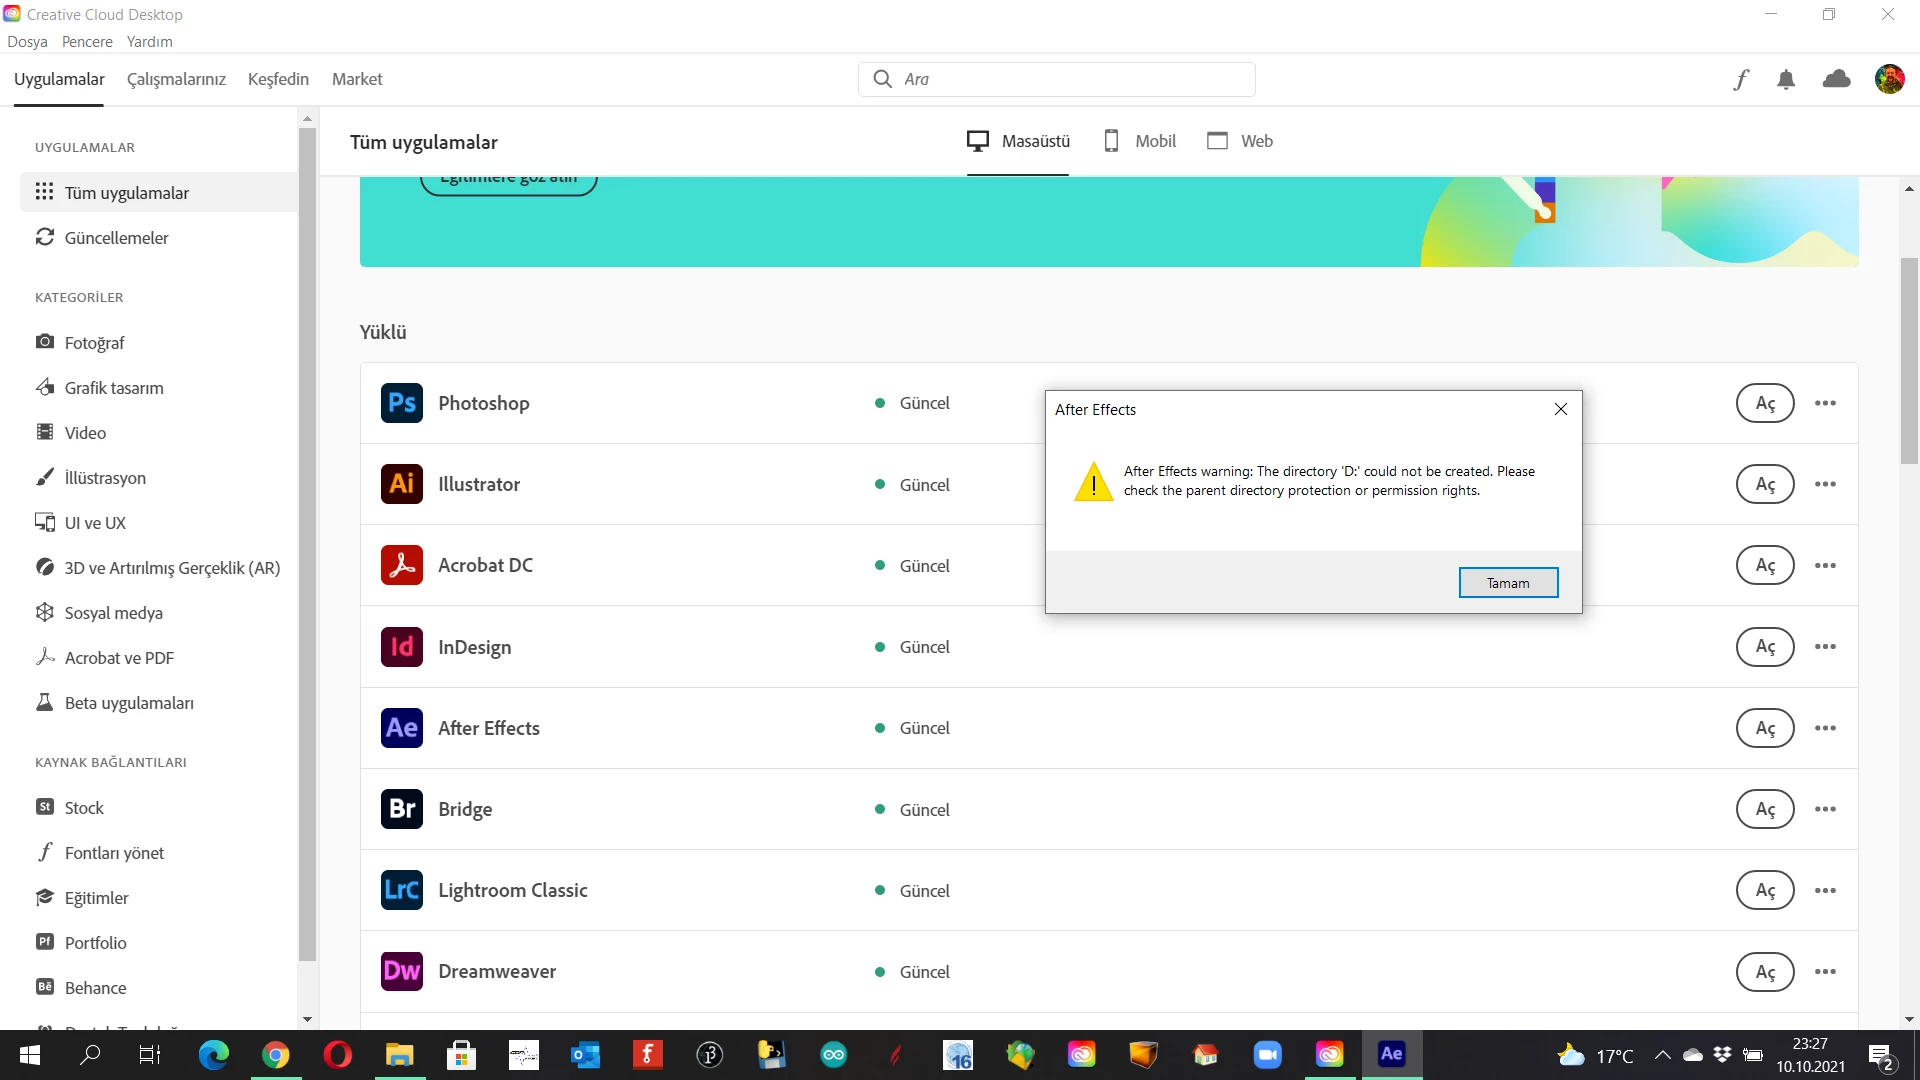Click the After Effects app icon
1920x1080 pixels.
(x=401, y=728)
